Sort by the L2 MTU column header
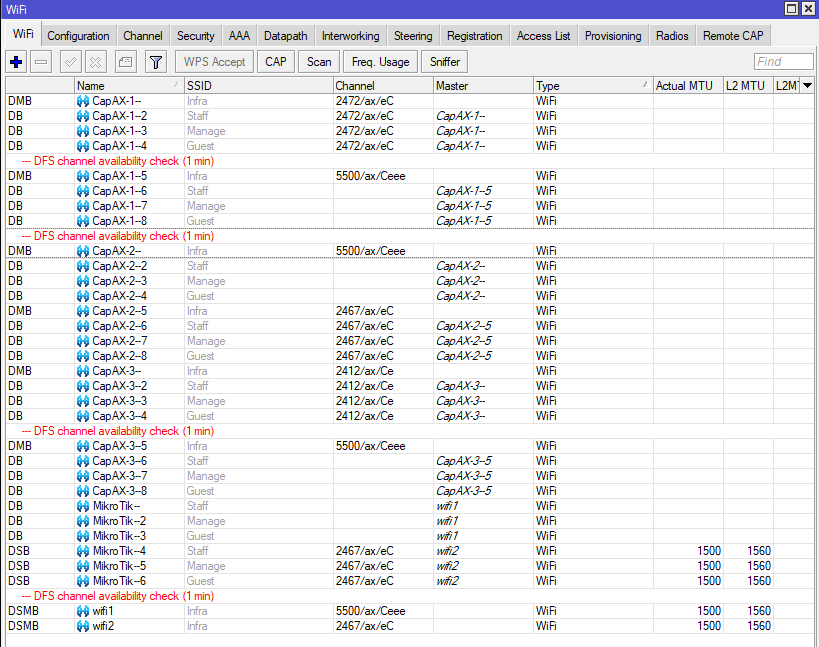819x647 pixels. [x=748, y=86]
